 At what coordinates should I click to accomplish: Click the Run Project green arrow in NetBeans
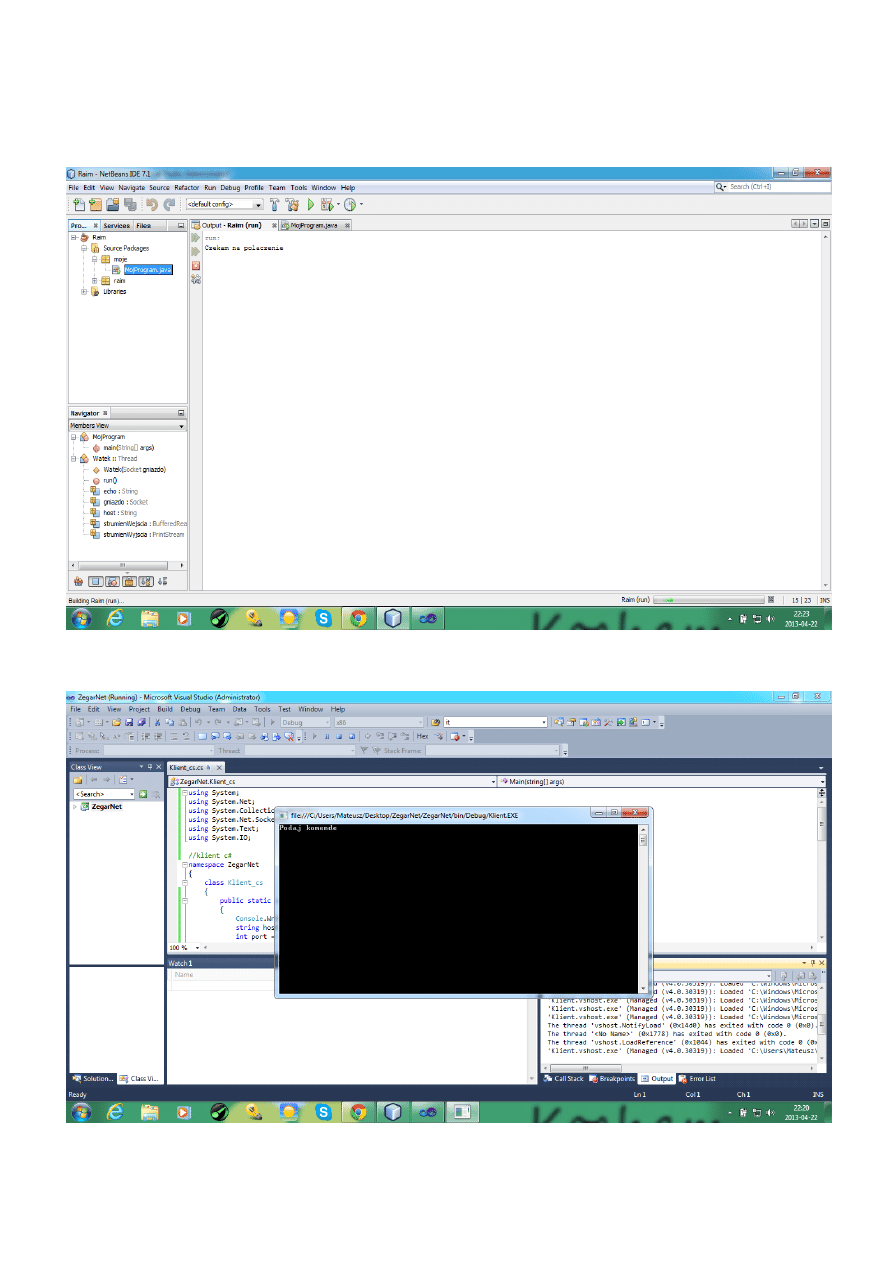tap(311, 204)
